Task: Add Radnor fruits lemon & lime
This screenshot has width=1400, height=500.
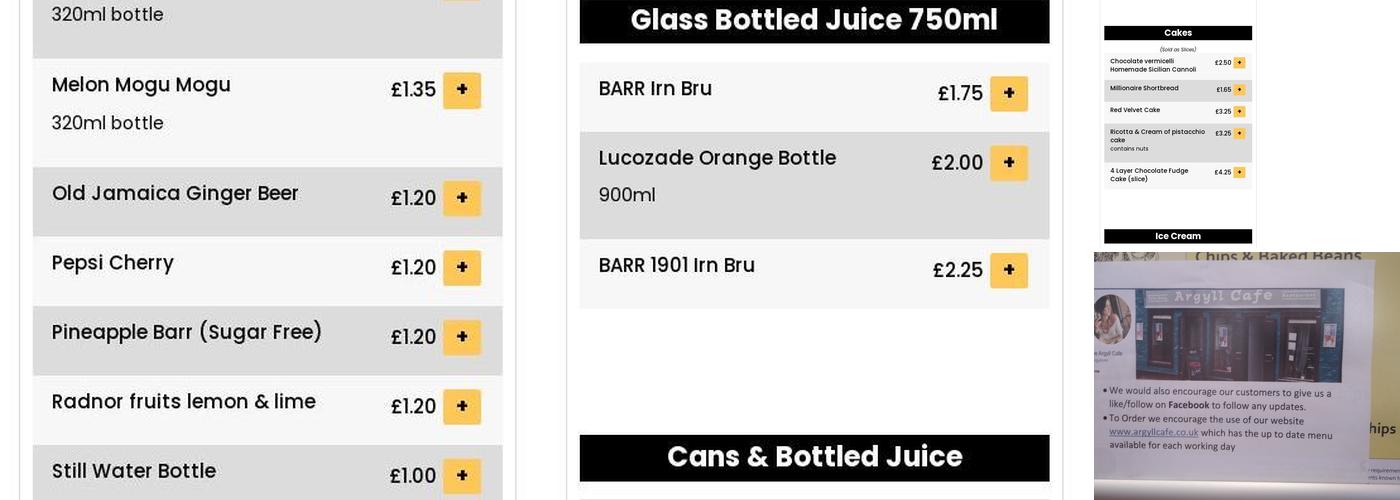Action: [x=461, y=407]
